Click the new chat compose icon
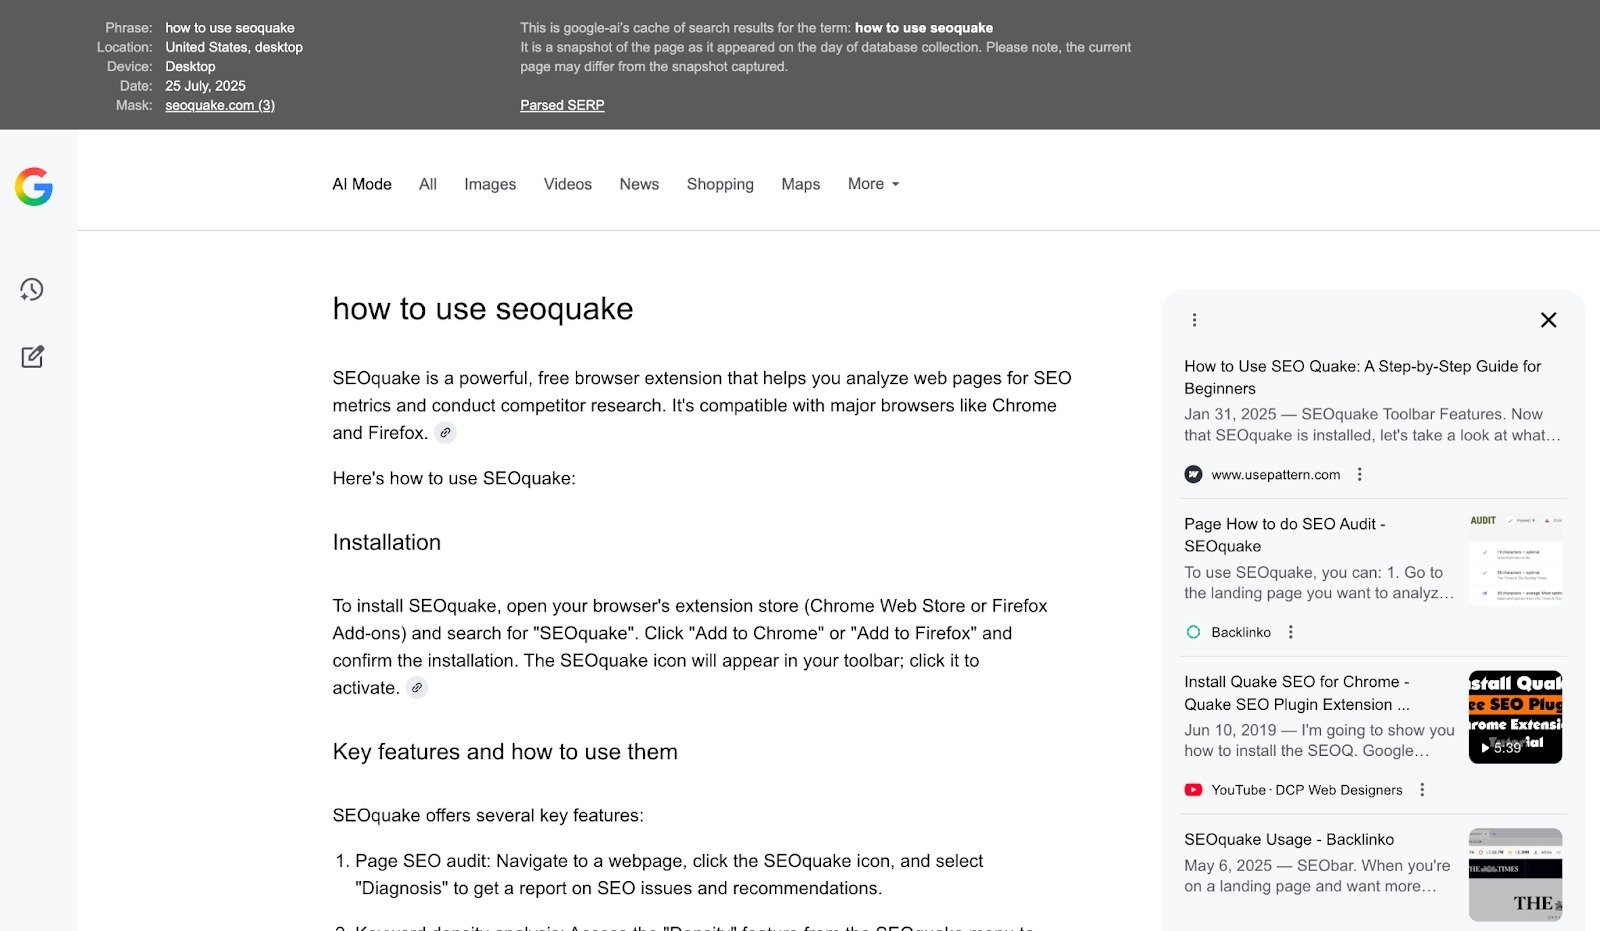Viewport: 1600px width, 931px height. (32, 357)
